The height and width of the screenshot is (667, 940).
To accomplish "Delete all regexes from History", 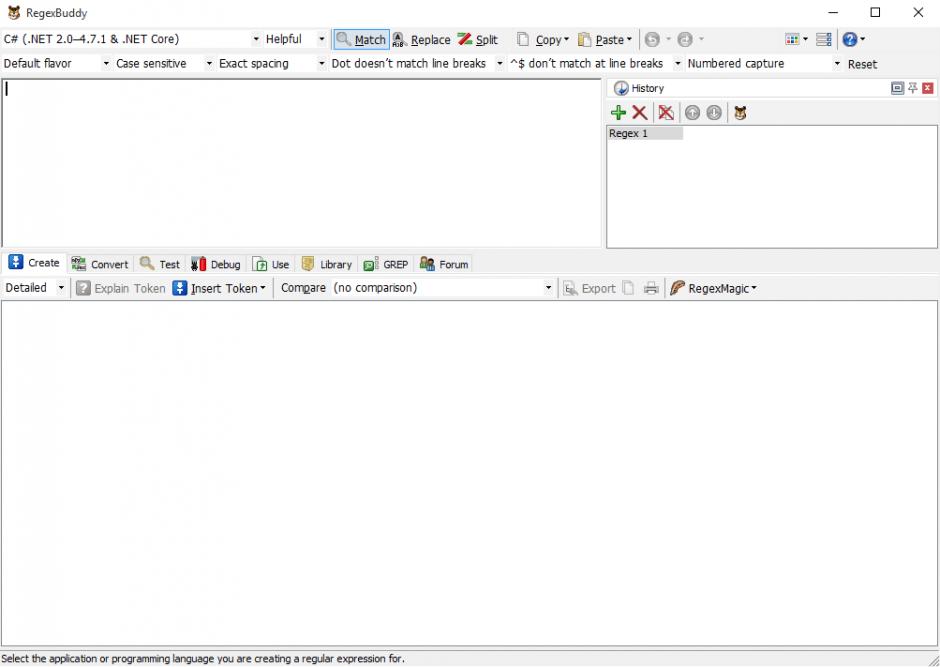I will tap(665, 113).
